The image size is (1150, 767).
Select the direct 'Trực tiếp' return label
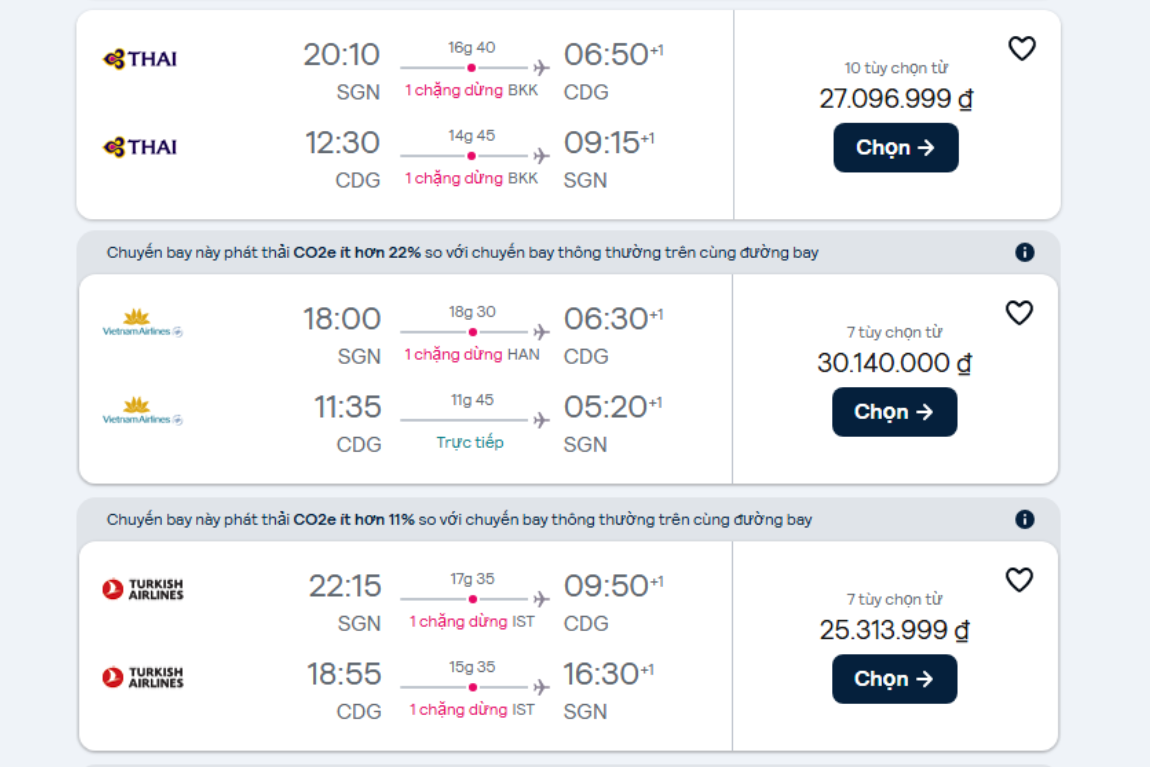(x=470, y=442)
